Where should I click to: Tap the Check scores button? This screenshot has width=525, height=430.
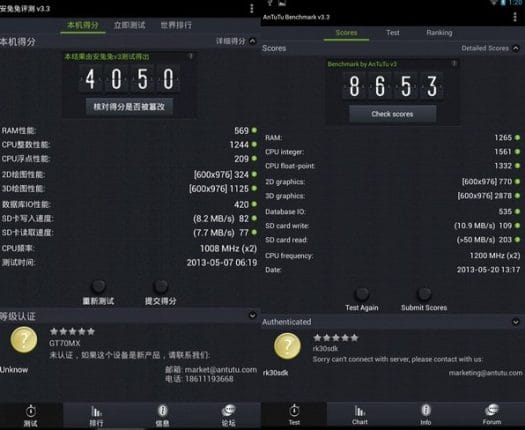[x=392, y=114]
